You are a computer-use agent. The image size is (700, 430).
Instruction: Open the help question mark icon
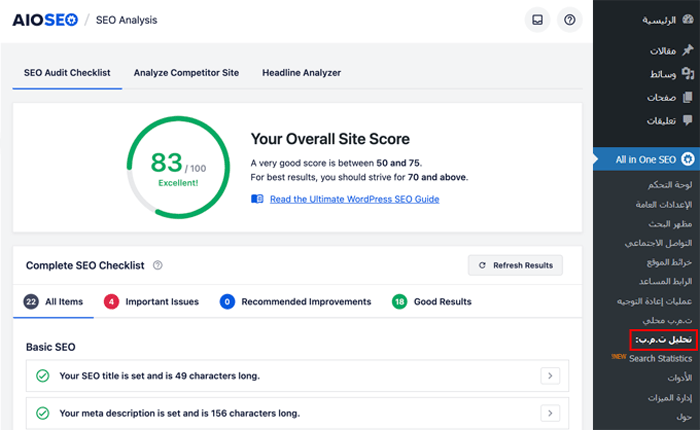click(x=569, y=20)
